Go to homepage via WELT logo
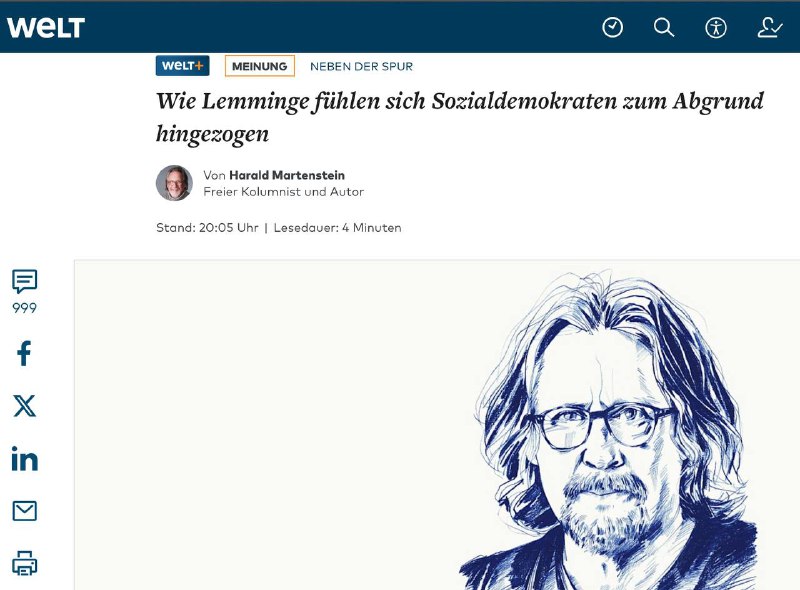The width and height of the screenshot is (800, 590). pyautogui.click(x=46, y=27)
